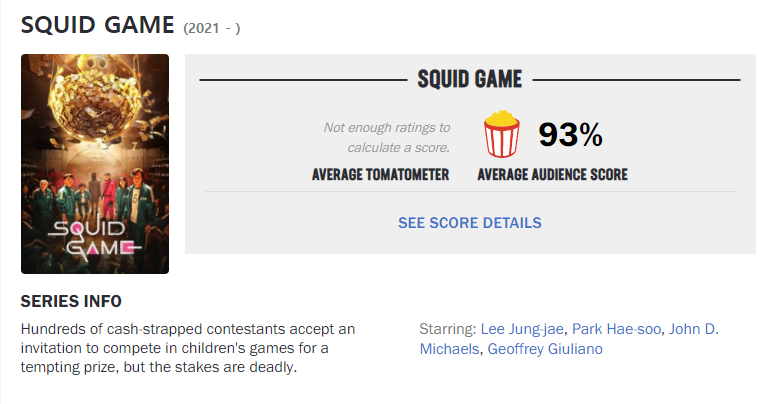
Task: Visit Geoffrey Giuliano's profile link
Action: pos(545,349)
